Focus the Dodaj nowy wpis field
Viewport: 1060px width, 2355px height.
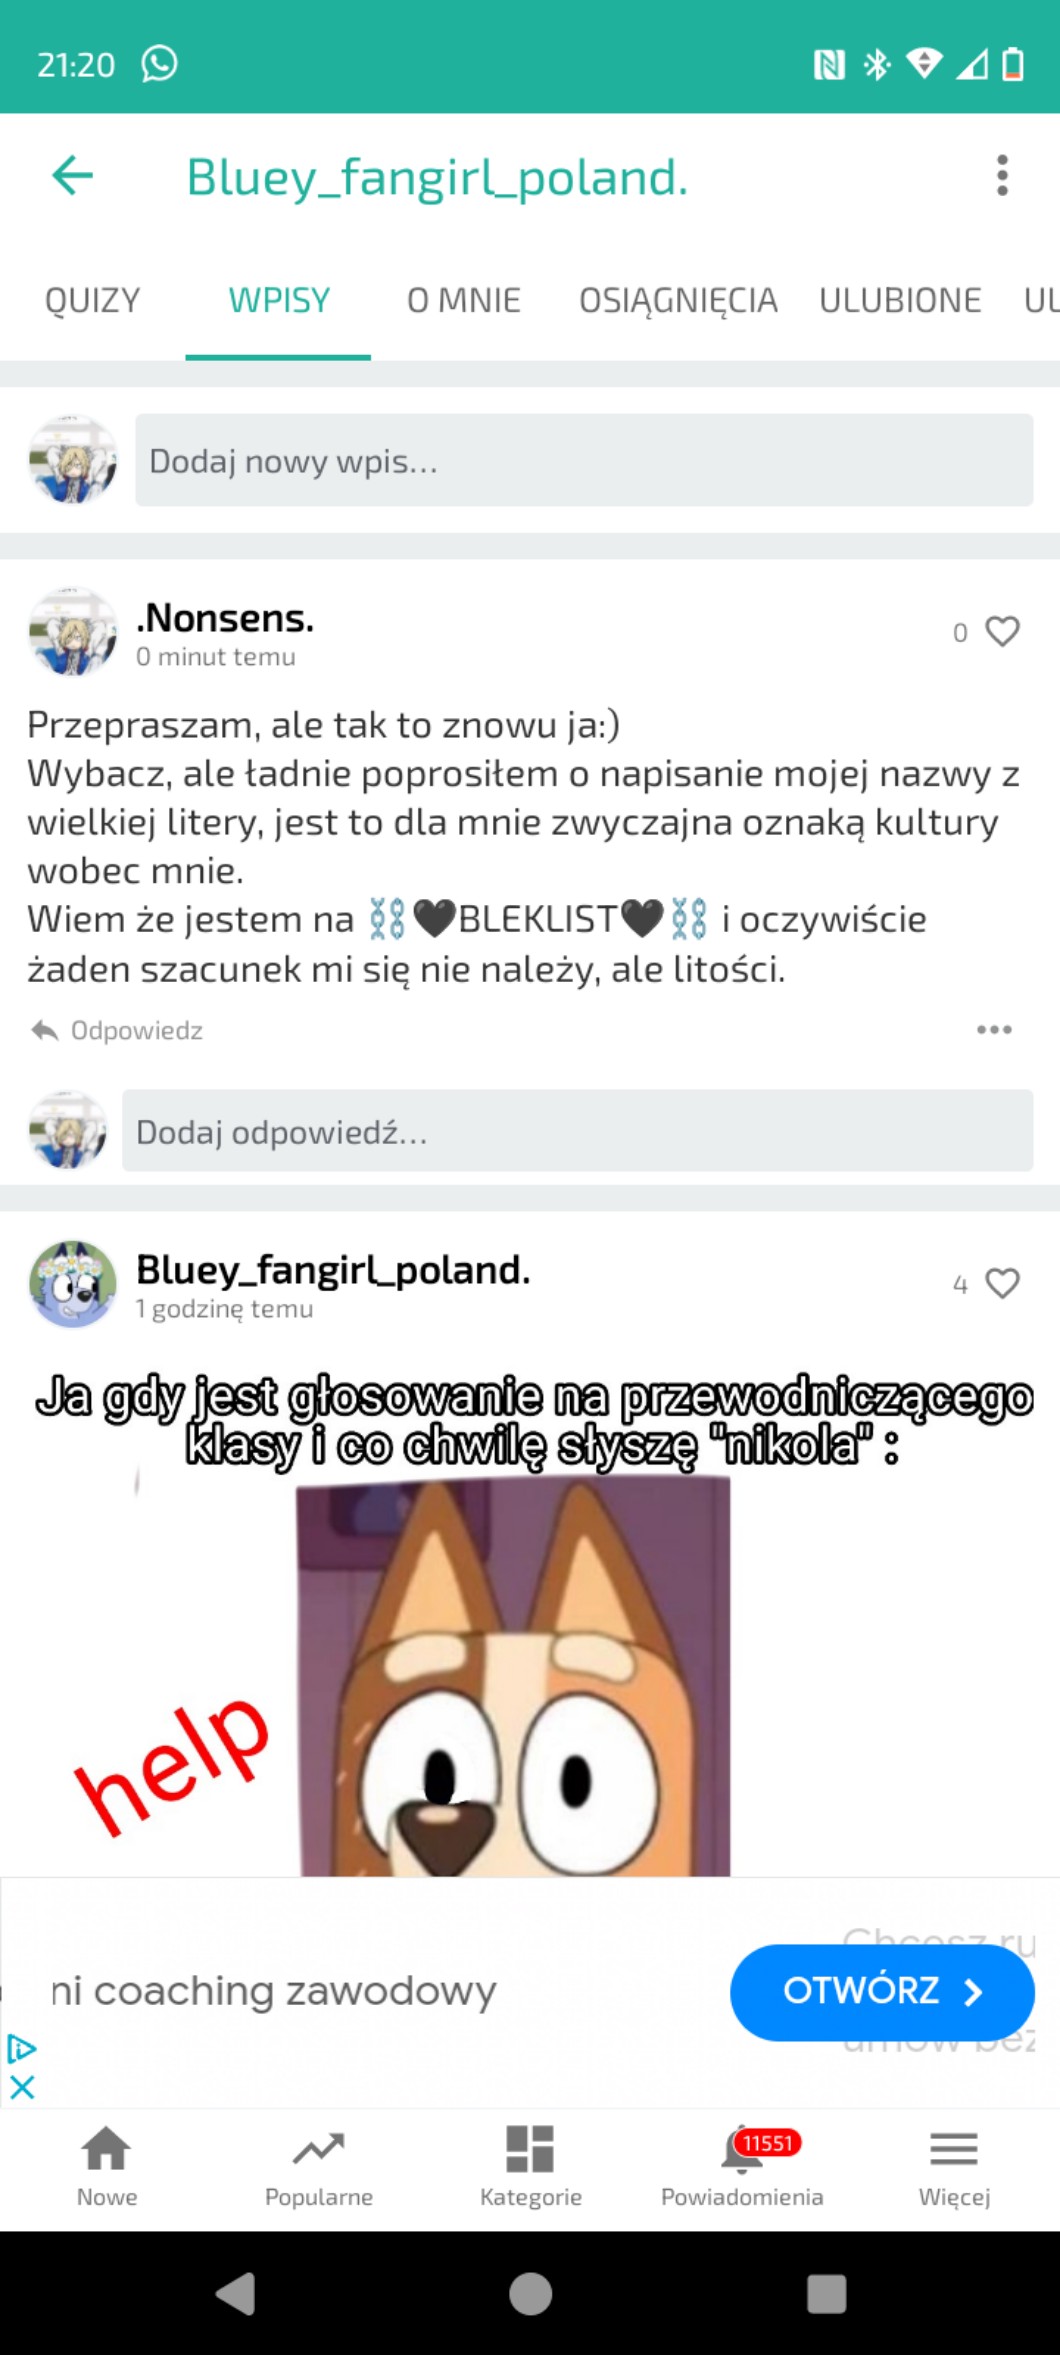[584, 460]
